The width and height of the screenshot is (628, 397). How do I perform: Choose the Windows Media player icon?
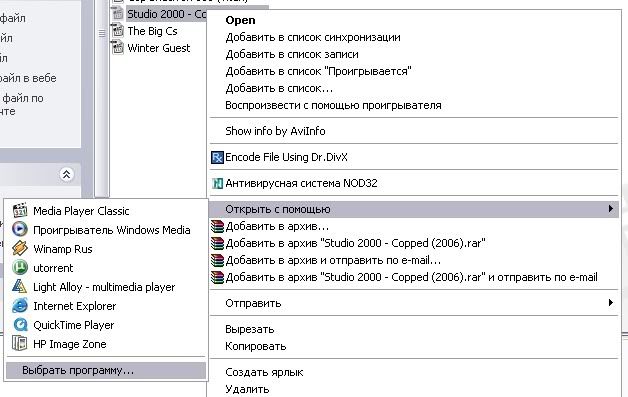pyautogui.click(x=20, y=230)
